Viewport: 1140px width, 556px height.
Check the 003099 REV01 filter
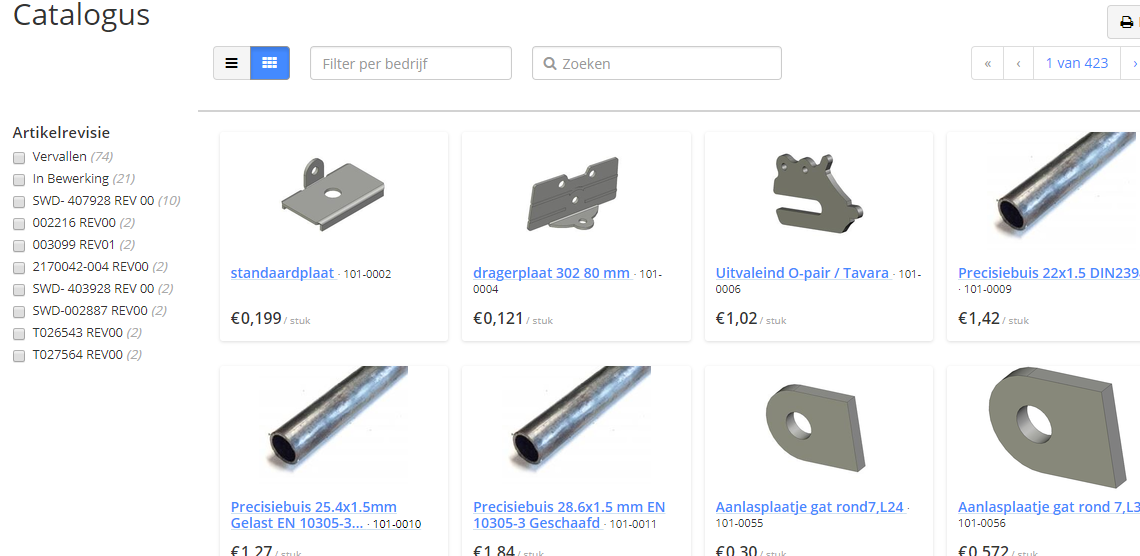click(x=19, y=245)
